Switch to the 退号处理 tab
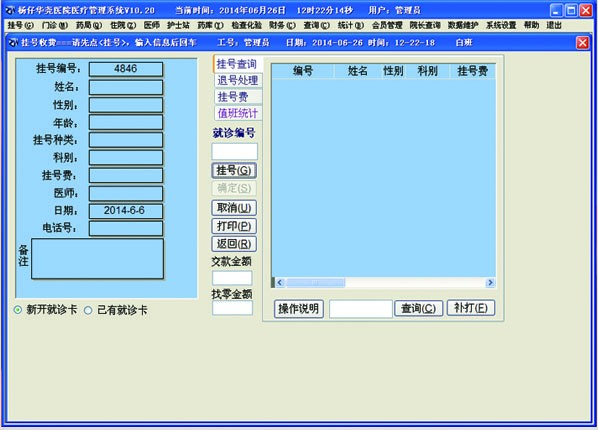The width and height of the screenshot is (598, 430). coord(238,80)
